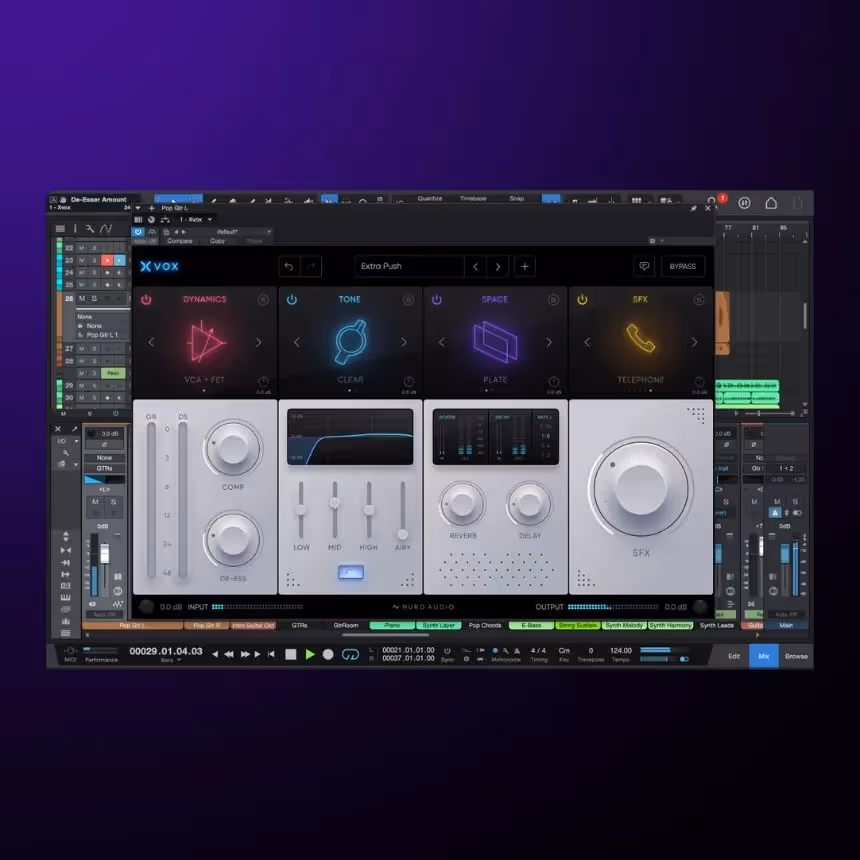Click the yellow Telephone SFX icon
The height and width of the screenshot is (860, 860).
click(641, 338)
